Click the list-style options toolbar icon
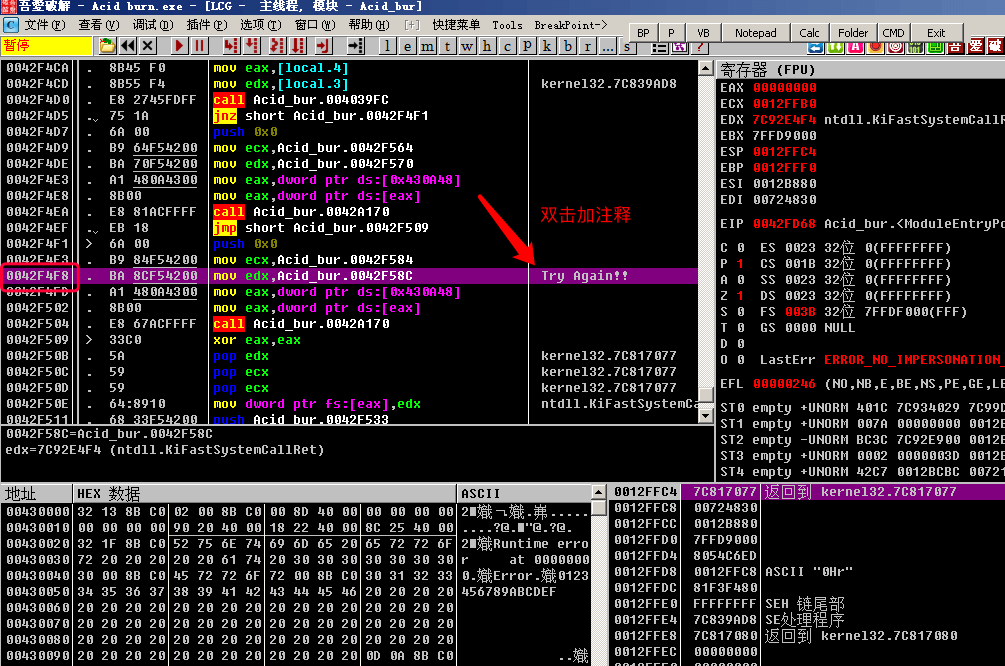1005x666 pixels. click(659, 47)
